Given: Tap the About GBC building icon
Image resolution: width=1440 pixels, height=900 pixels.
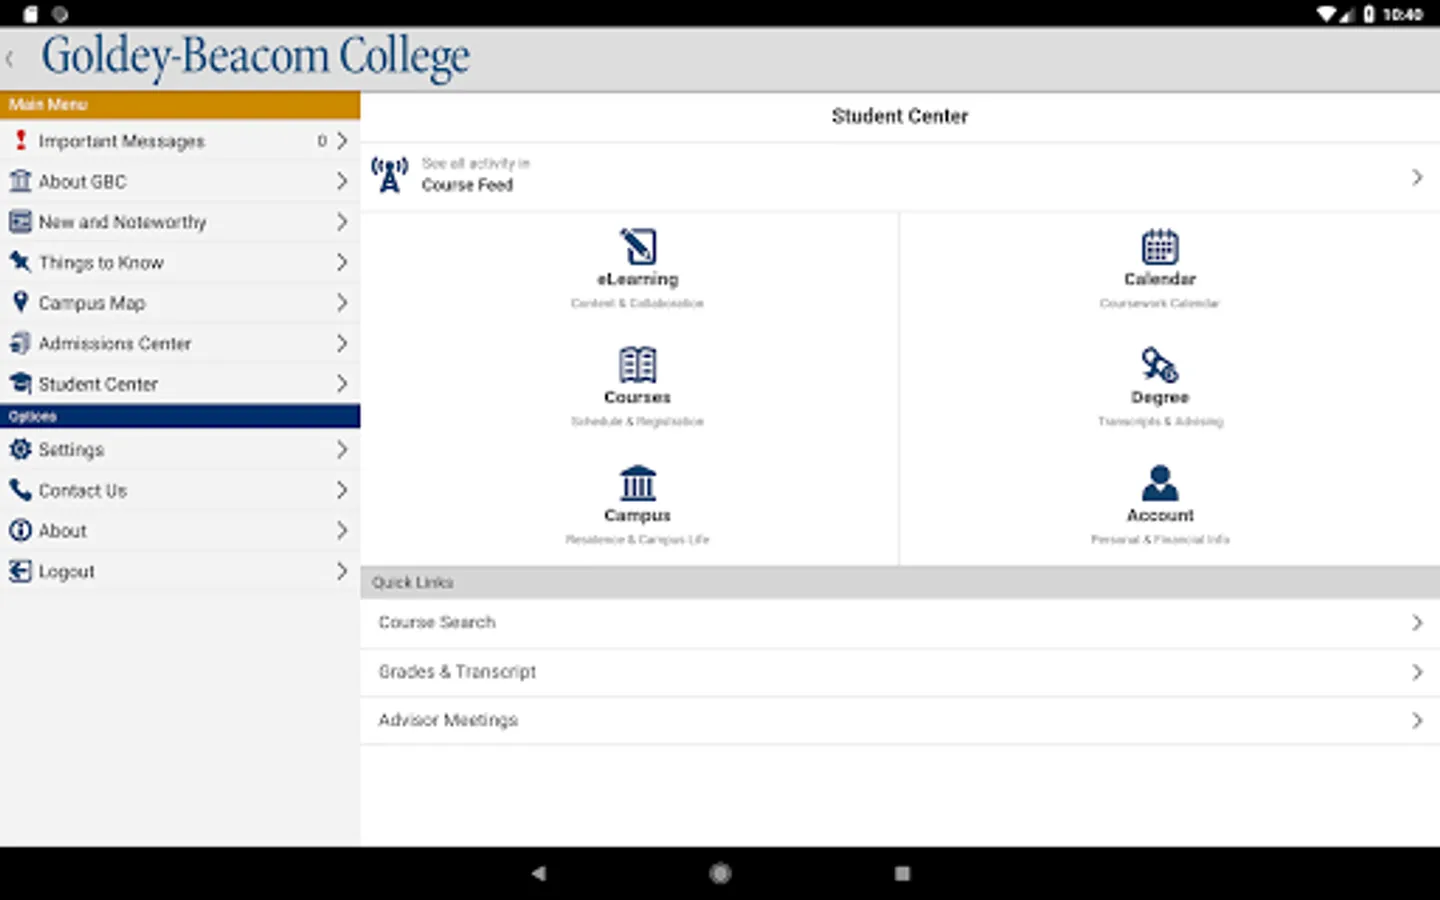Looking at the screenshot, I should coord(20,181).
